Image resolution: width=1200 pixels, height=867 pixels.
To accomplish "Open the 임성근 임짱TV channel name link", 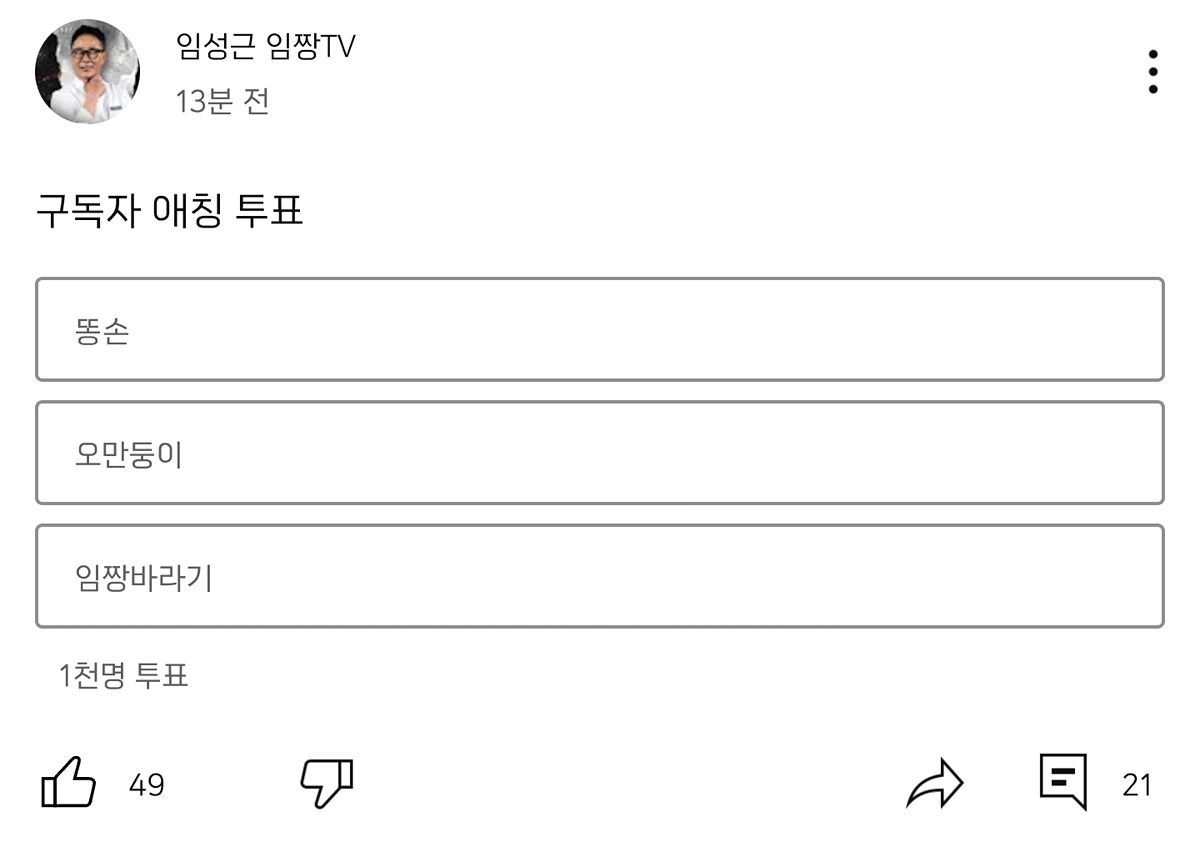I will (265, 45).
